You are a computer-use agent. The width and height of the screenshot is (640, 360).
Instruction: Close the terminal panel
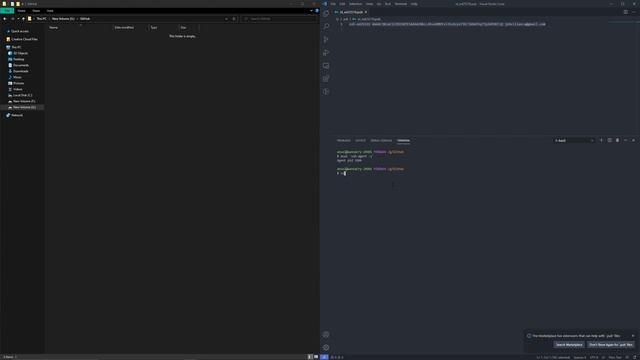633,140
